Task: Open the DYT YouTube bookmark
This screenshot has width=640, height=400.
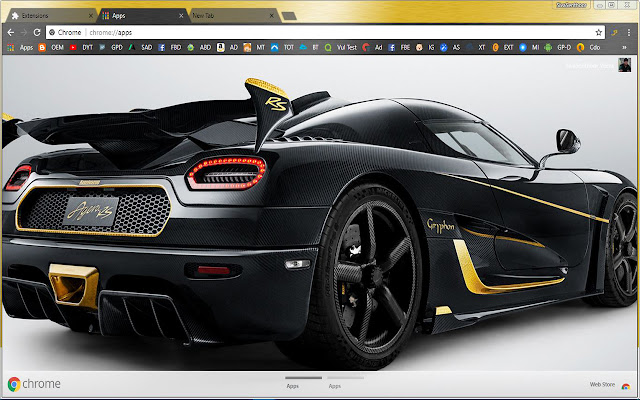Action: coord(81,48)
